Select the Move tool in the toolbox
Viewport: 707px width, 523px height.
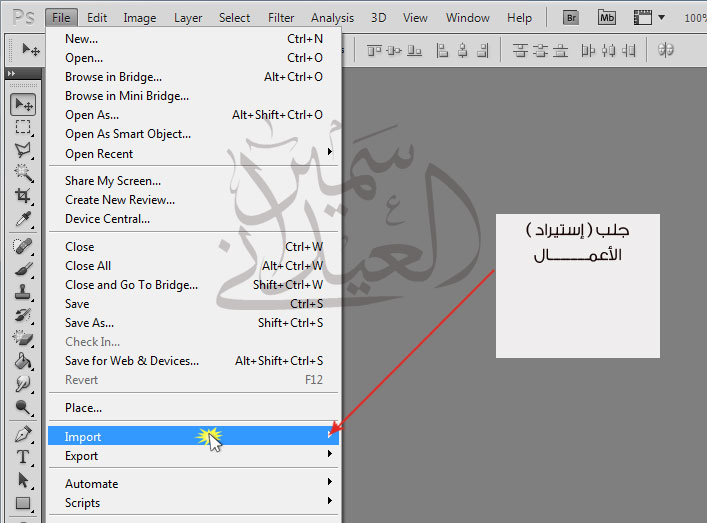[23, 105]
